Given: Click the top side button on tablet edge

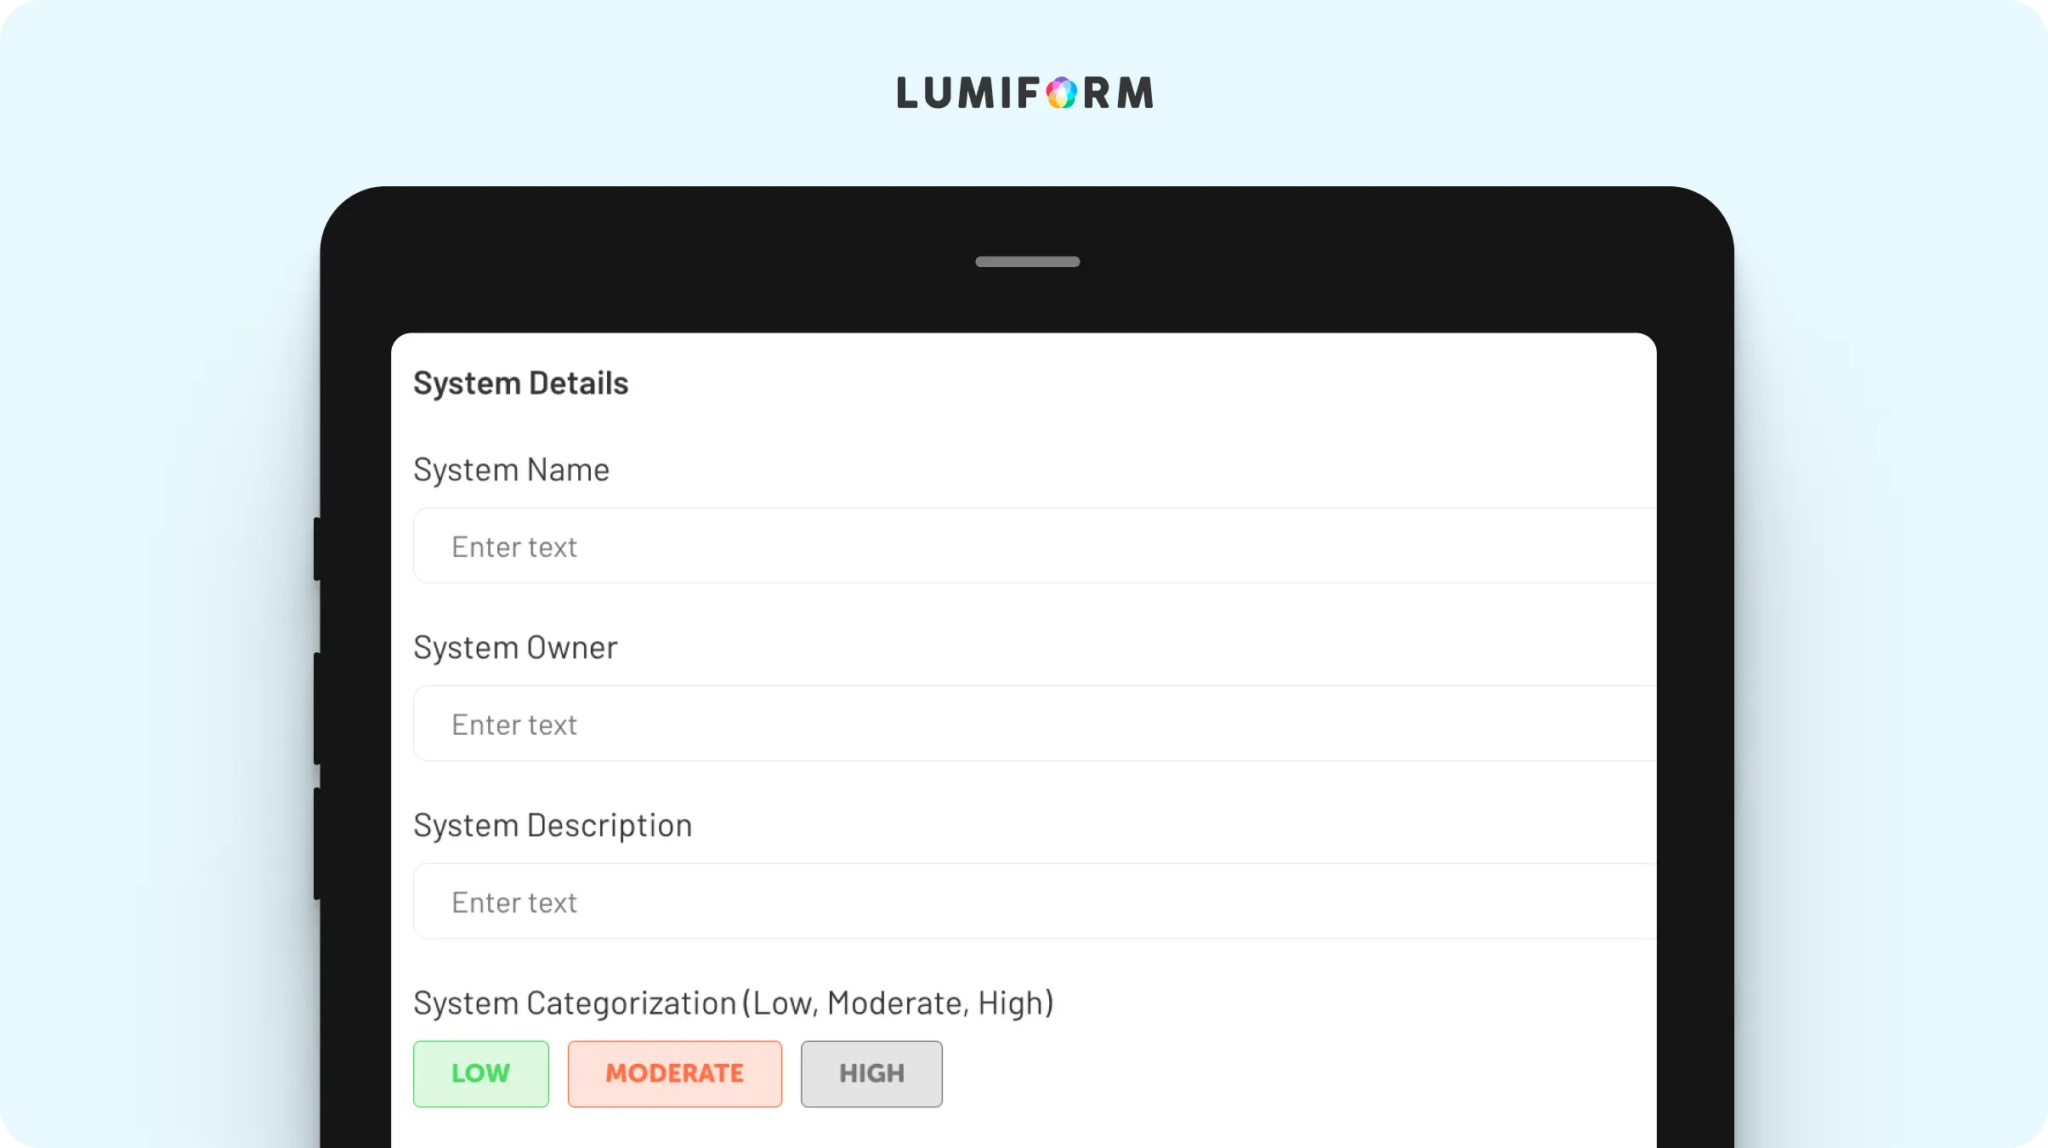Looking at the screenshot, I should pyautogui.click(x=318, y=548).
